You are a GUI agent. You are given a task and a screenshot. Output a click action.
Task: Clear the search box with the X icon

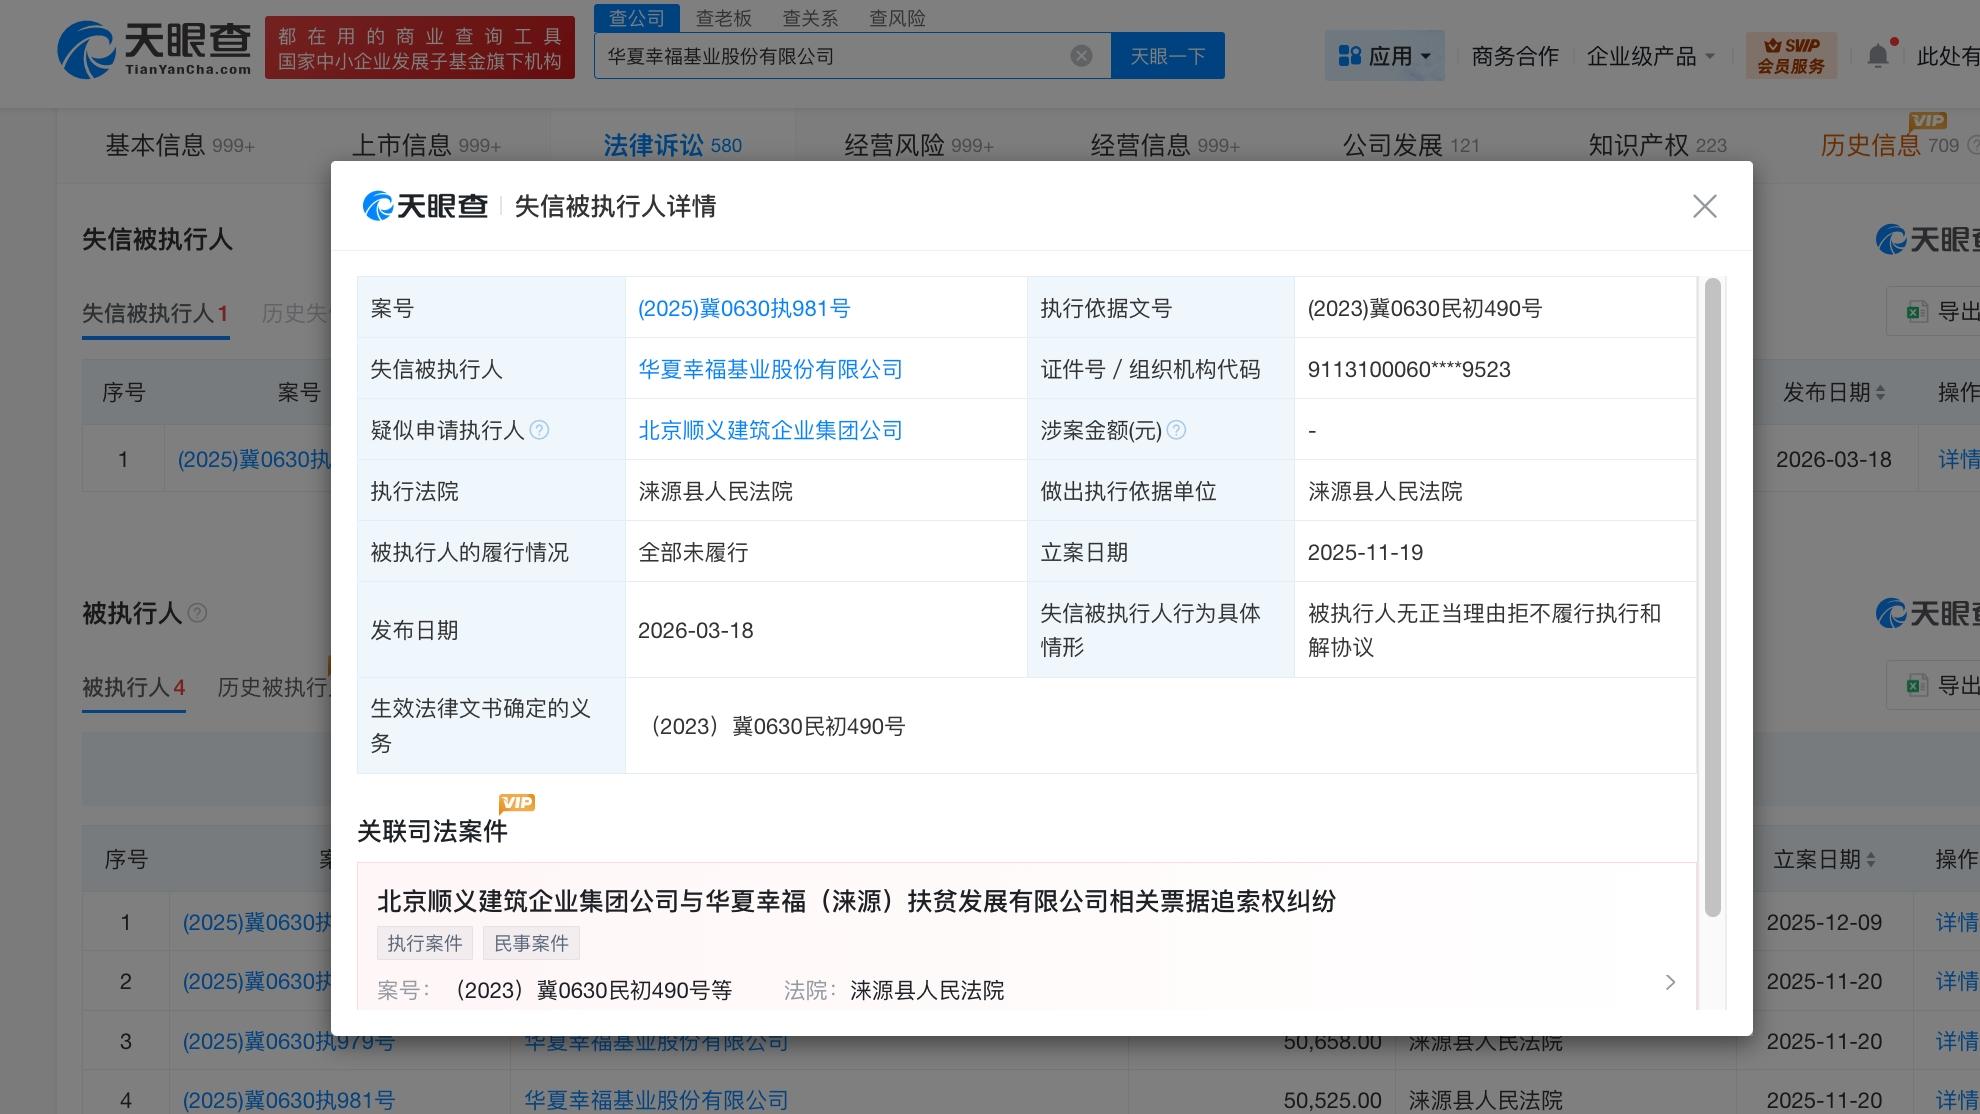[1081, 55]
